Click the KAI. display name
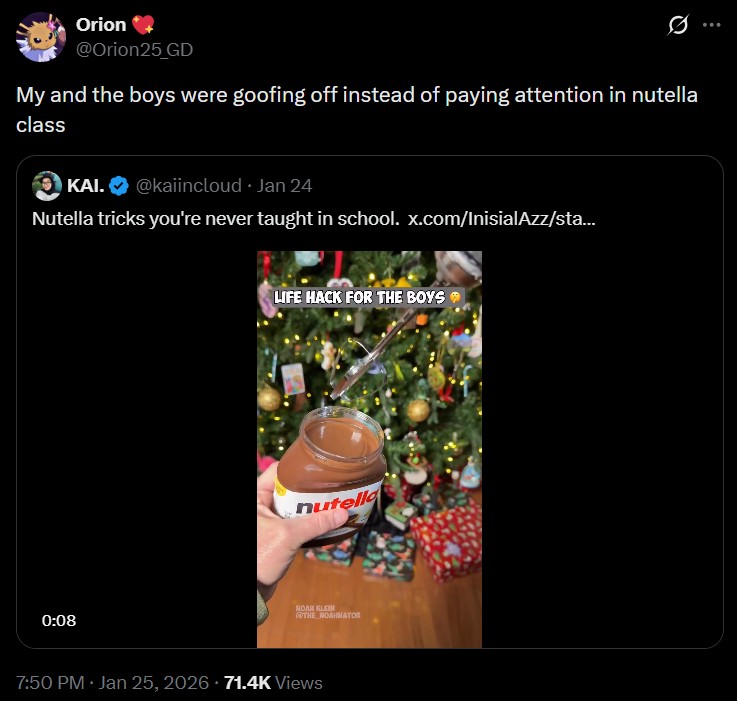 (x=86, y=186)
